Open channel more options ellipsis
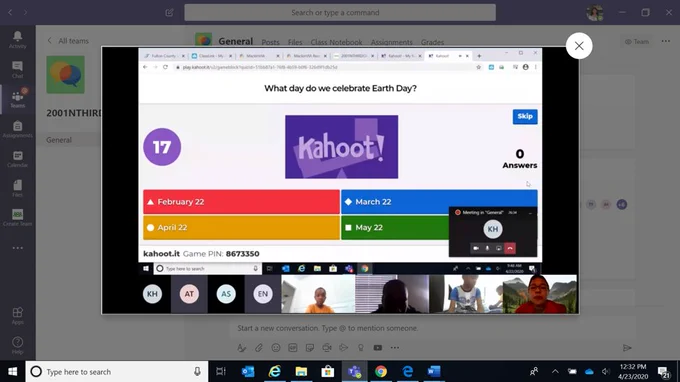The height and width of the screenshot is (382, 680). 666,41
